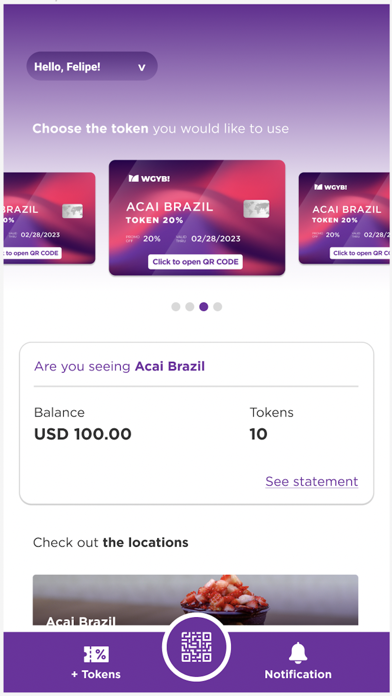The image size is (392, 696).
Task: Switch to the Notification tab
Action: tap(298, 661)
